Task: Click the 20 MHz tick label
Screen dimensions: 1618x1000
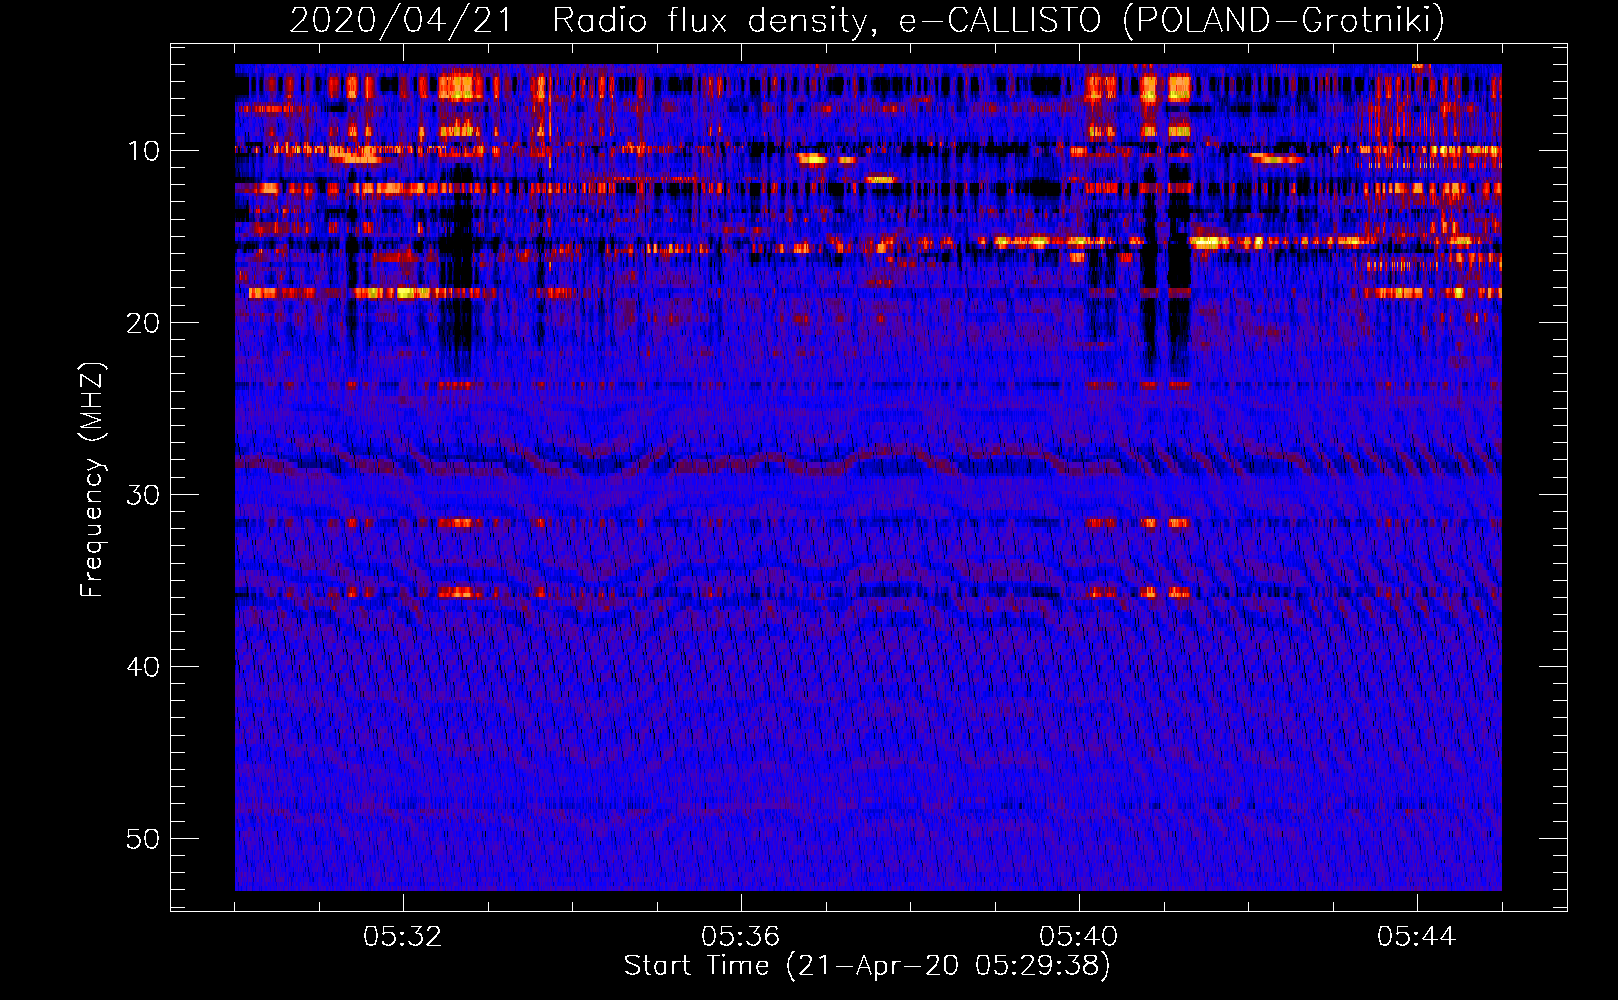Action: 143,323
